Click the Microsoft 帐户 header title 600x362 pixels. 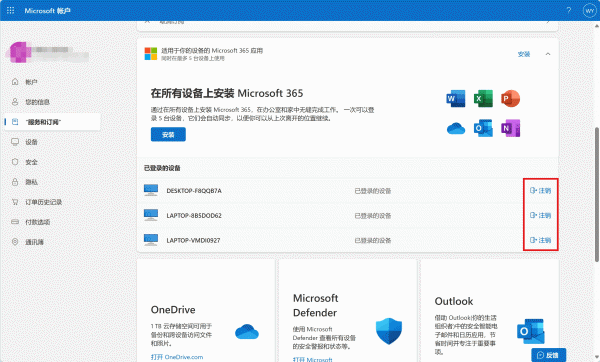point(47,11)
